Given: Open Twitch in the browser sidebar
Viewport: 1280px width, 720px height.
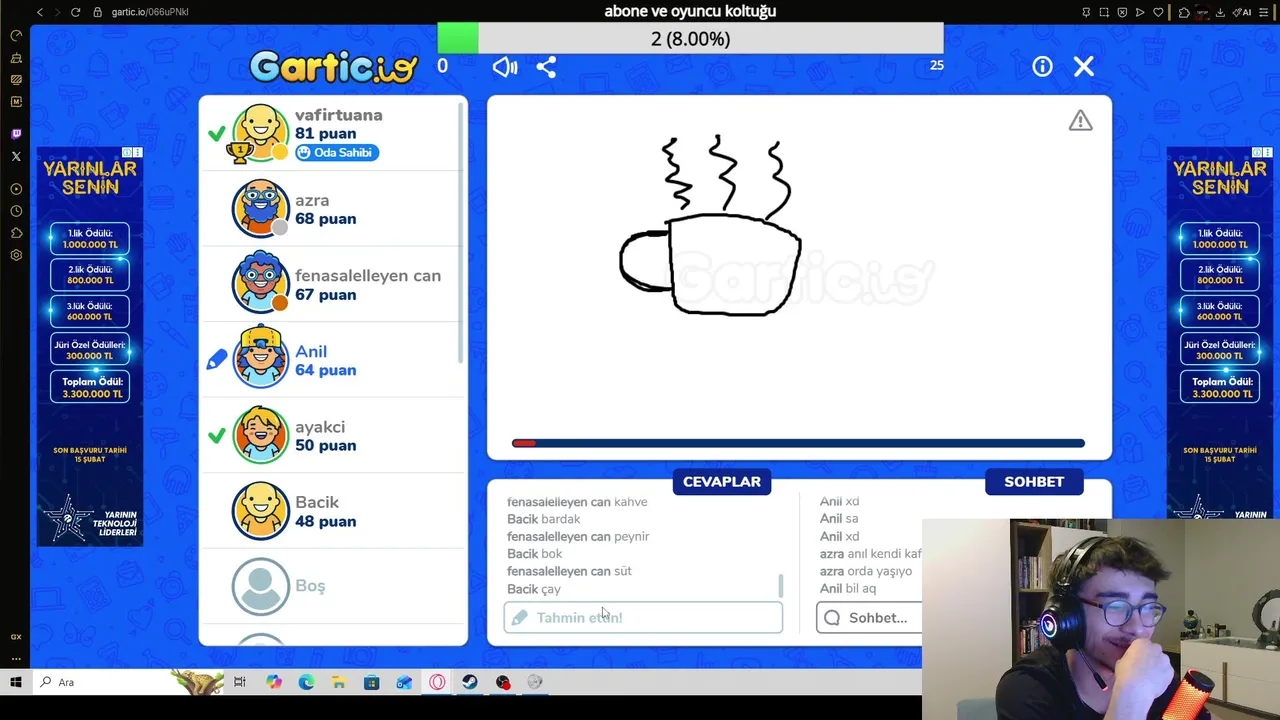Looking at the screenshot, I should point(16,134).
